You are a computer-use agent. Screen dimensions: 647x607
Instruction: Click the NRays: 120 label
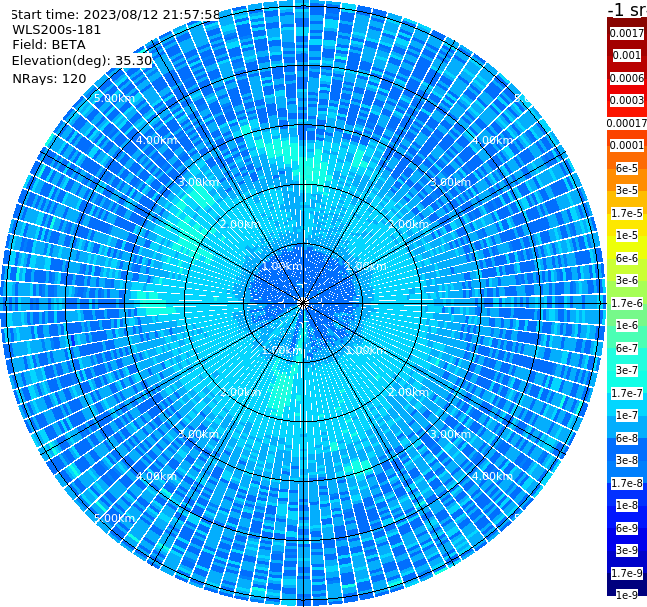49,78
